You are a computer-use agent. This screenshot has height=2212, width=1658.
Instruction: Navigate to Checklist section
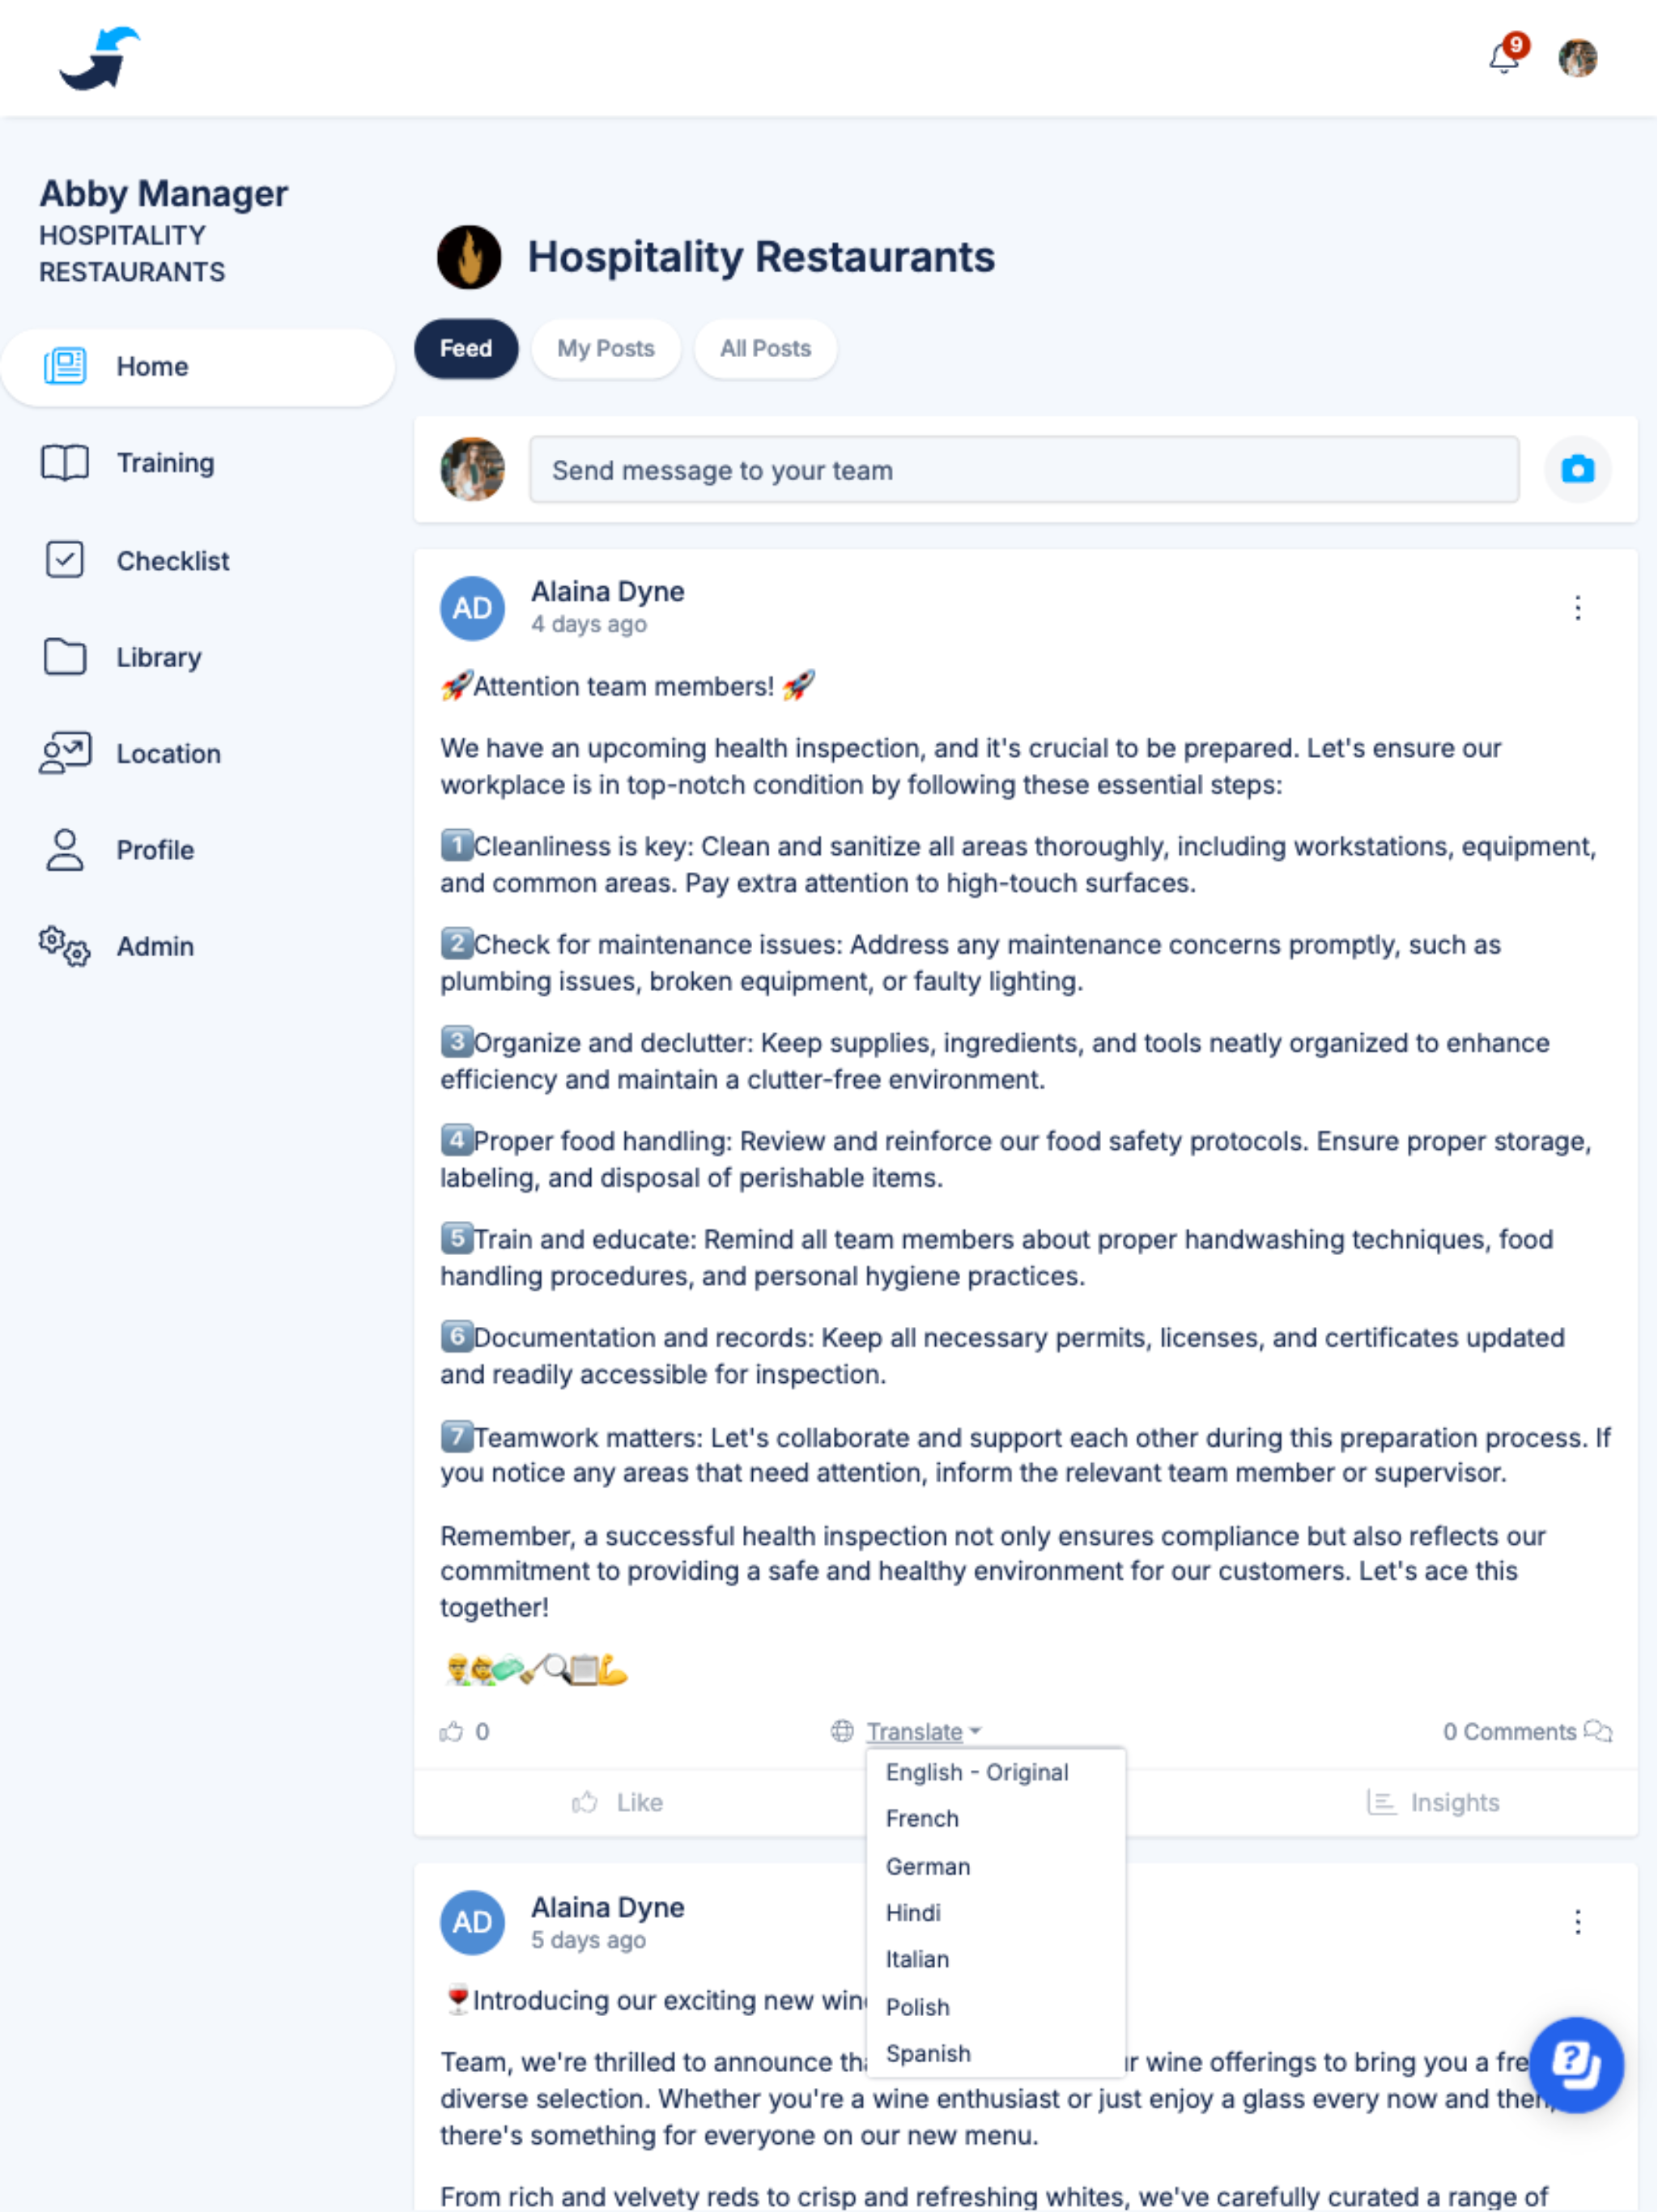click(172, 559)
